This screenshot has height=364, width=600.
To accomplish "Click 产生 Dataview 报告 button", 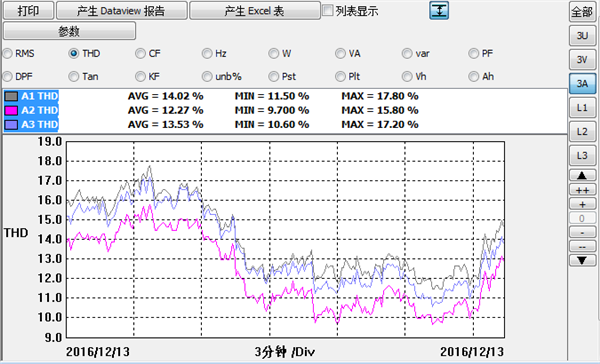I will 122,10.
